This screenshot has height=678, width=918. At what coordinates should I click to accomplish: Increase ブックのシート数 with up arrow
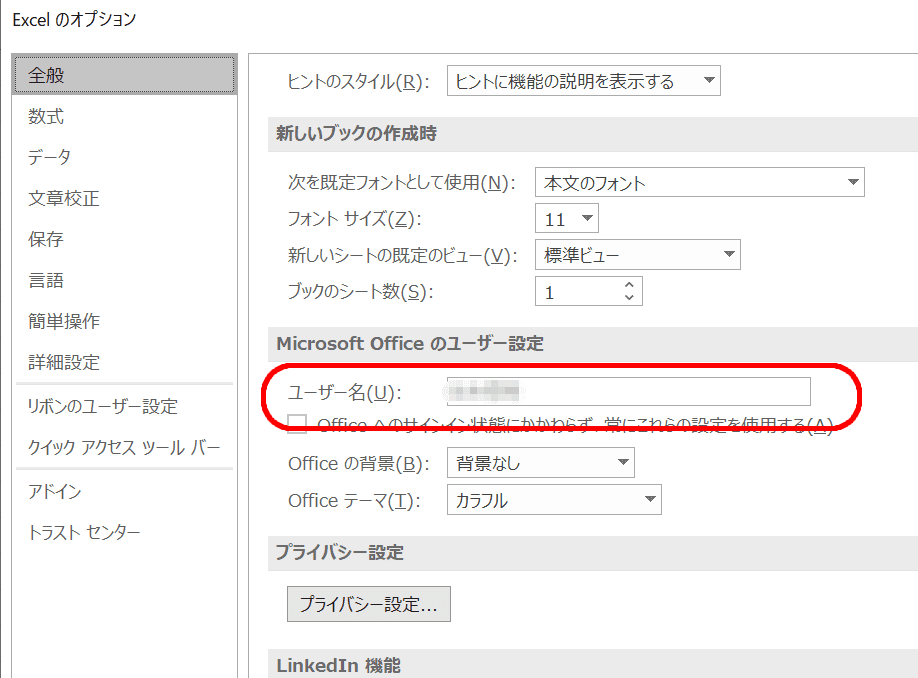tap(629, 285)
